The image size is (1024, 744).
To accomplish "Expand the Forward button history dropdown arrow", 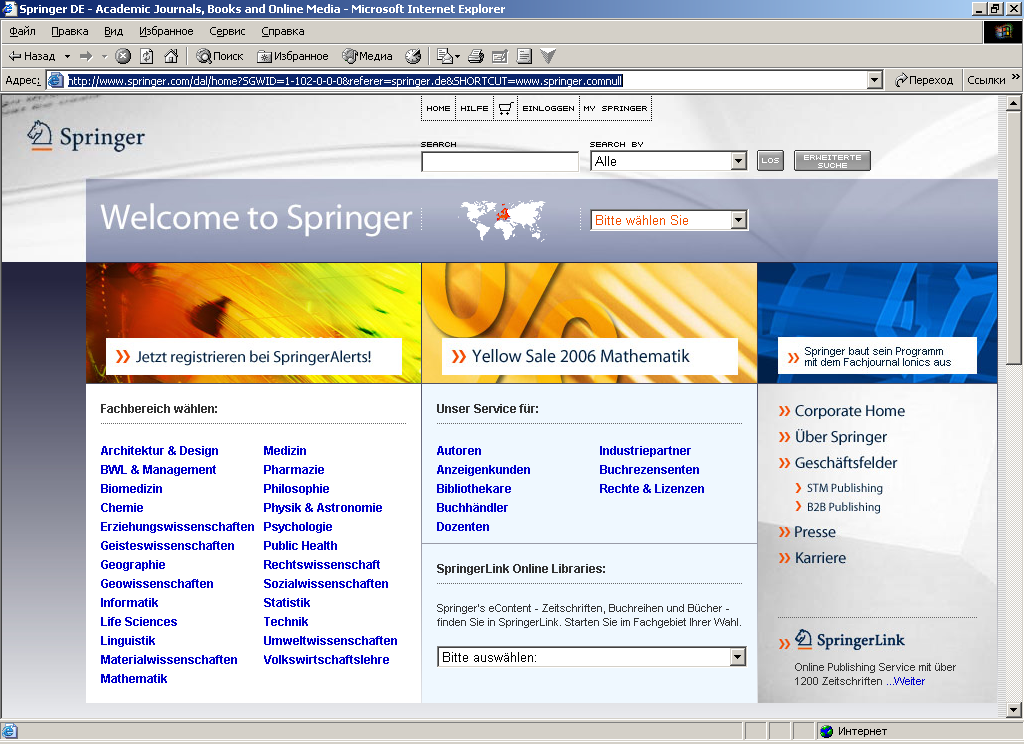I will pos(104,56).
